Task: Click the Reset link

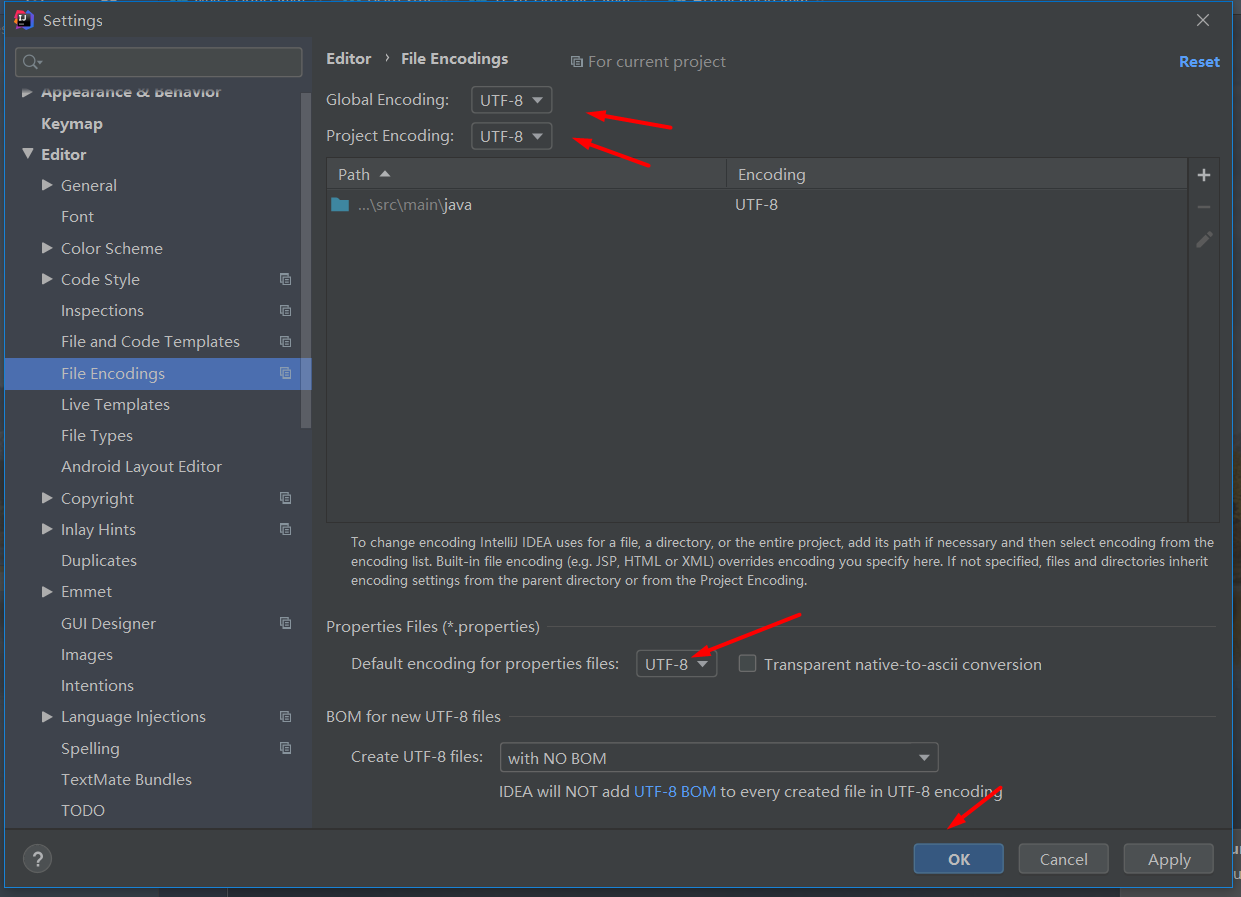Action: pos(1199,62)
